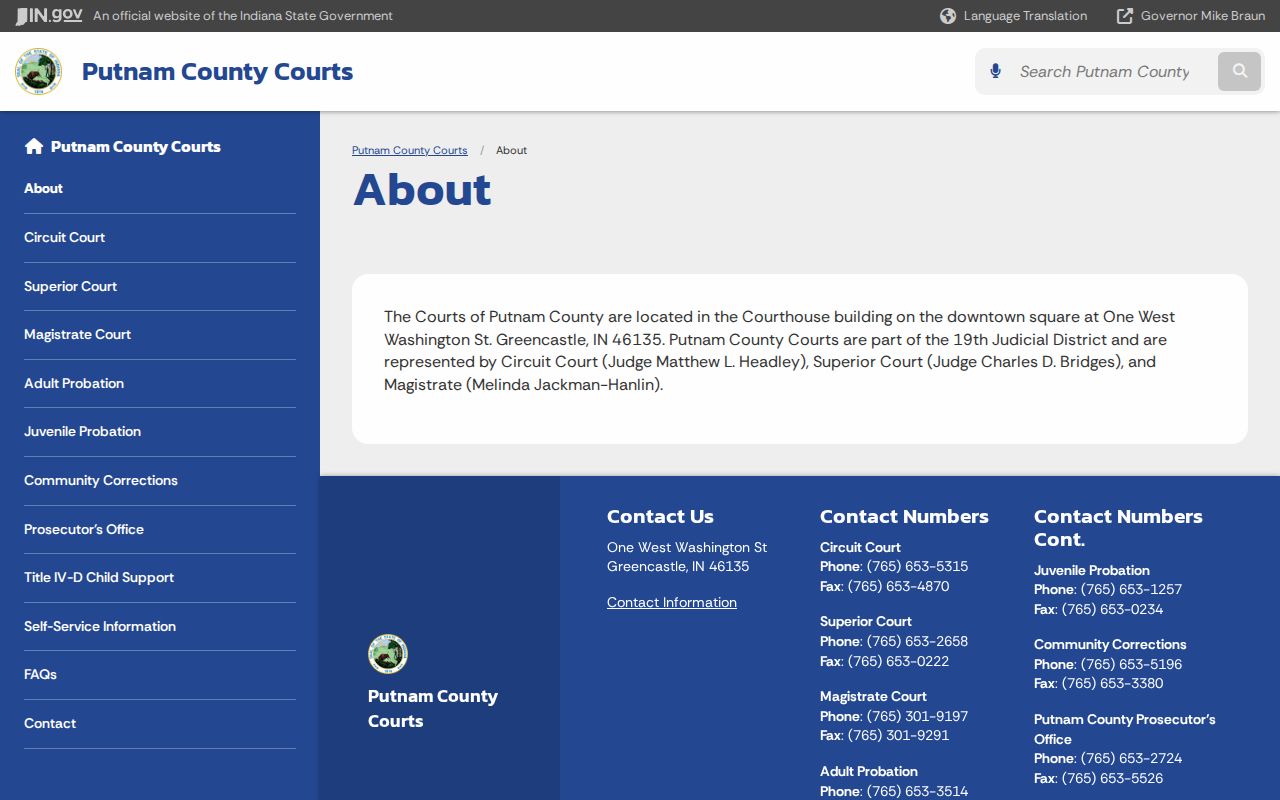Click the Search Putnam County input field
The image size is (1280, 800).
point(1105,71)
